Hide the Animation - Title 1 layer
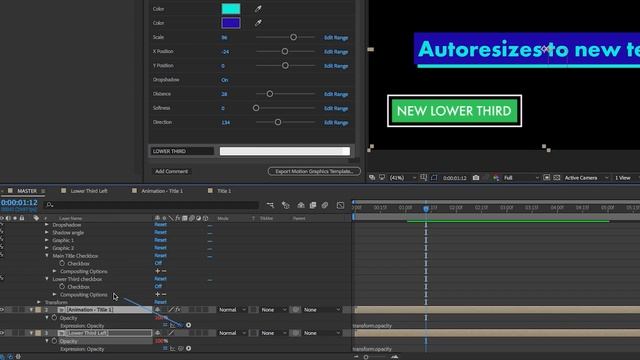Screen dimensions: 640x360 [x=2, y=310]
